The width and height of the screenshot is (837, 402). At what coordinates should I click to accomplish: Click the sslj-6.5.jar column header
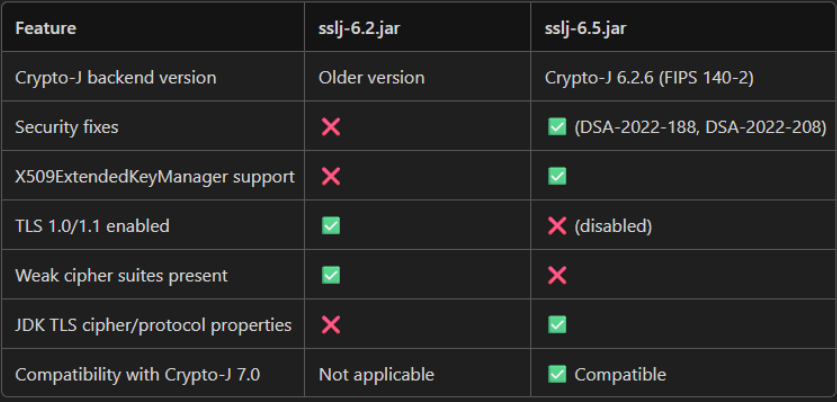(x=588, y=28)
